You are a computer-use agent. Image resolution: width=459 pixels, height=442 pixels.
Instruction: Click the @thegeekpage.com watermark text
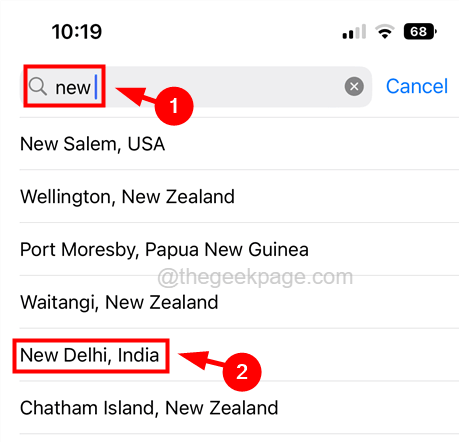pyautogui.click(x=255, y=277)
